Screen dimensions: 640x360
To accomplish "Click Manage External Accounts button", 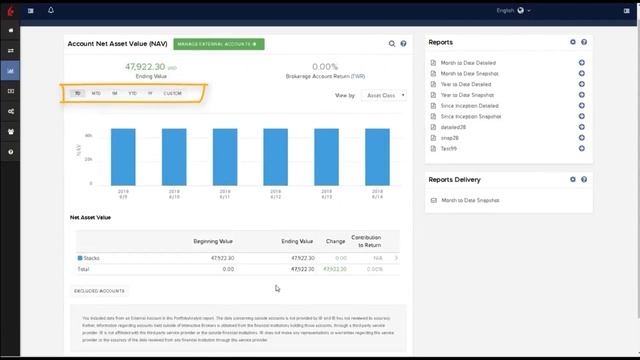I will 219,44.
